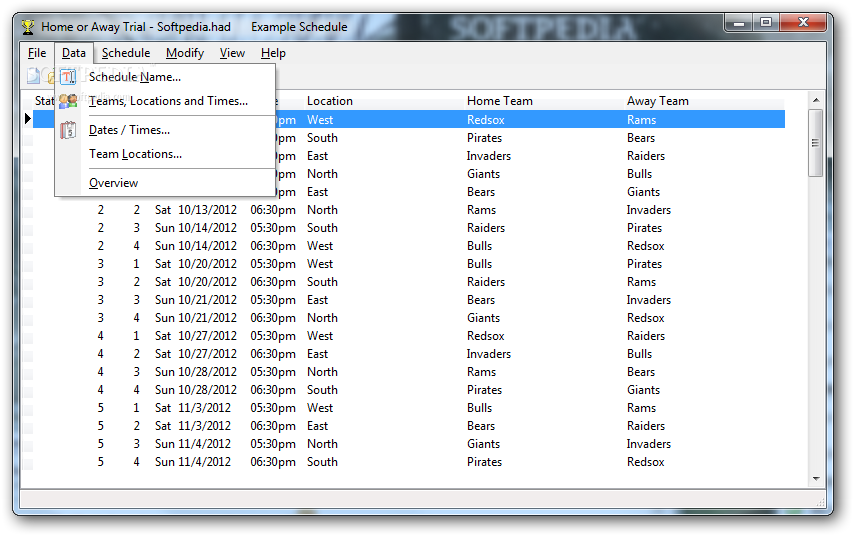Click the two-people Teams menu icon

68,101
